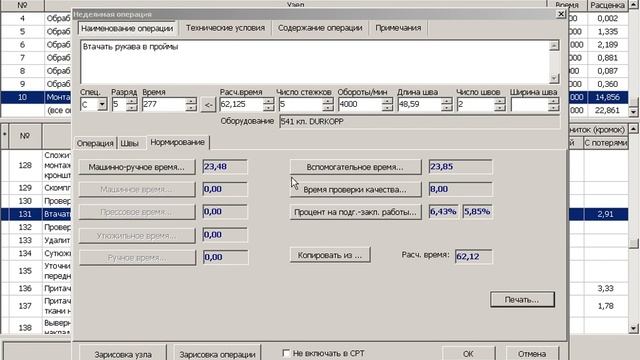The height and width of the screenshot is (360, 640).
Task: Click the Число швов spinner
Action: coord(500,104)
